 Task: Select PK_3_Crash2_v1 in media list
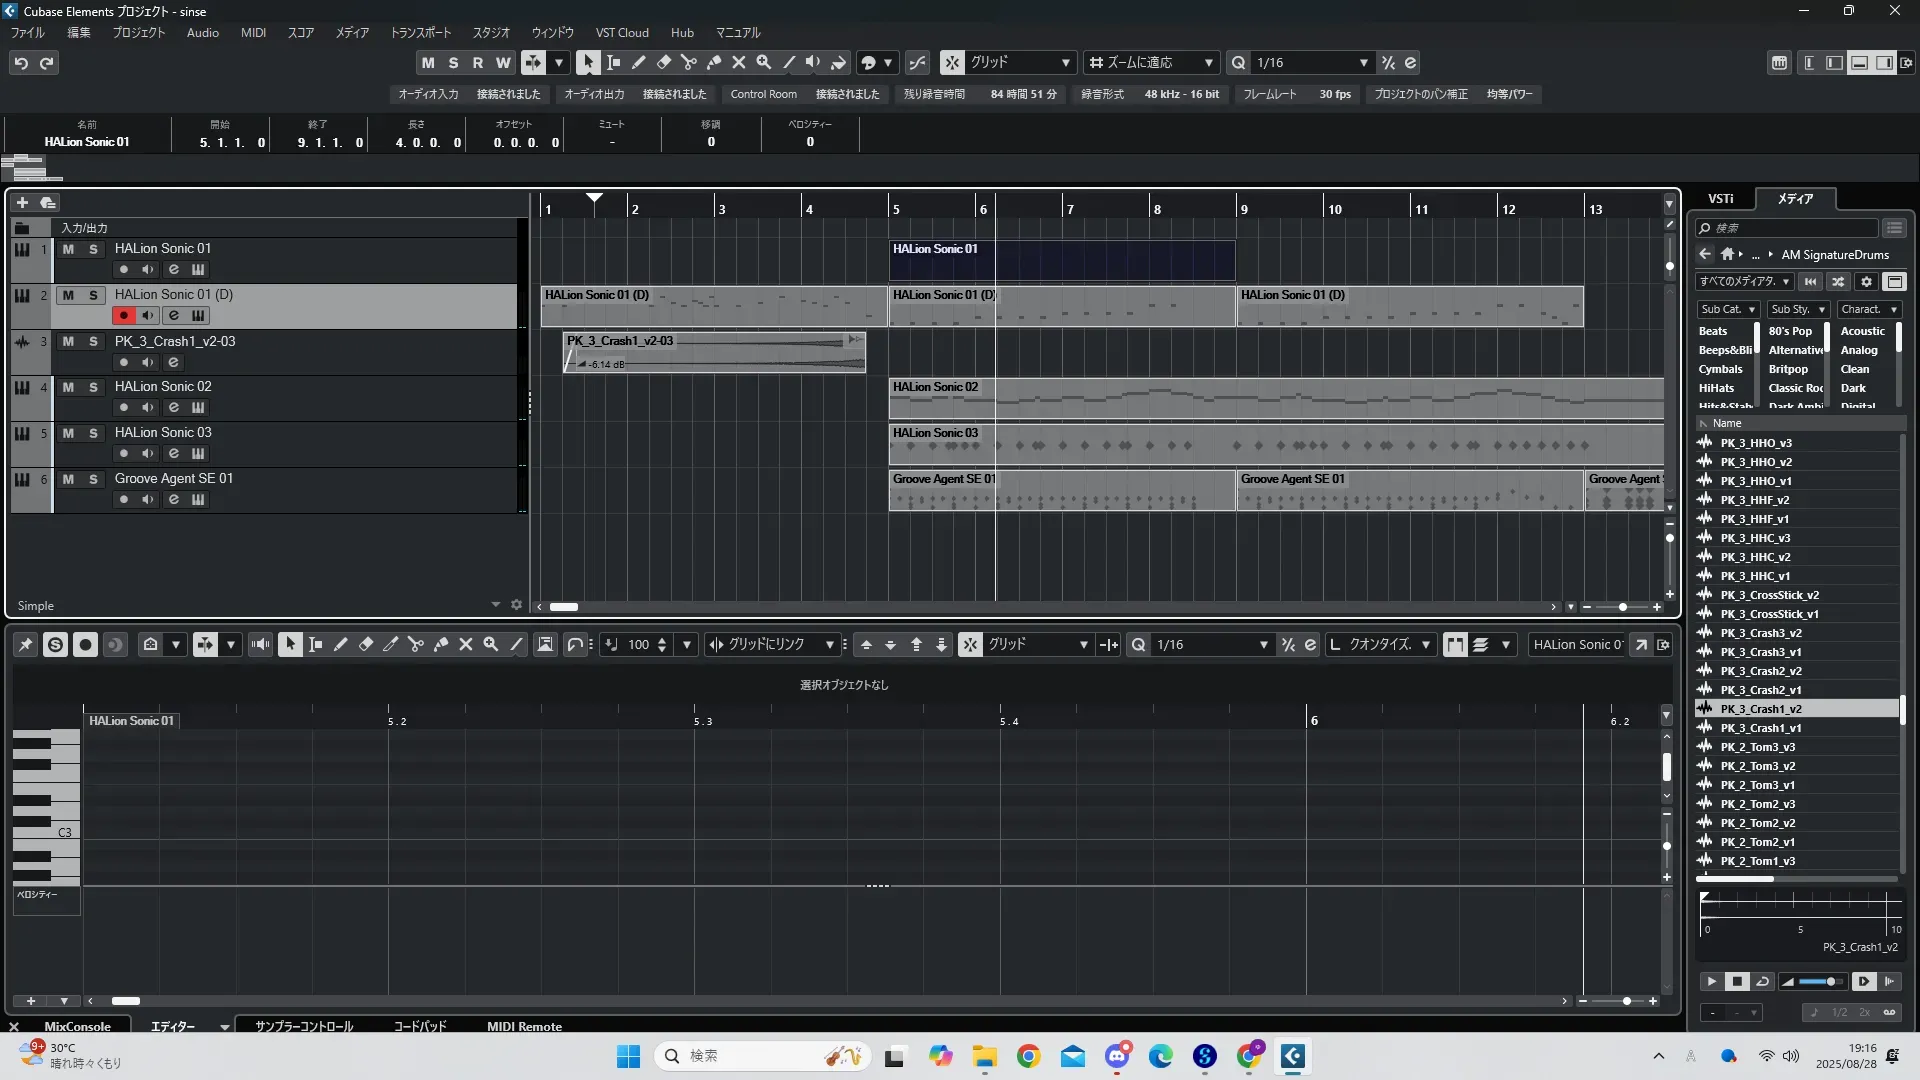[1760, 690]
